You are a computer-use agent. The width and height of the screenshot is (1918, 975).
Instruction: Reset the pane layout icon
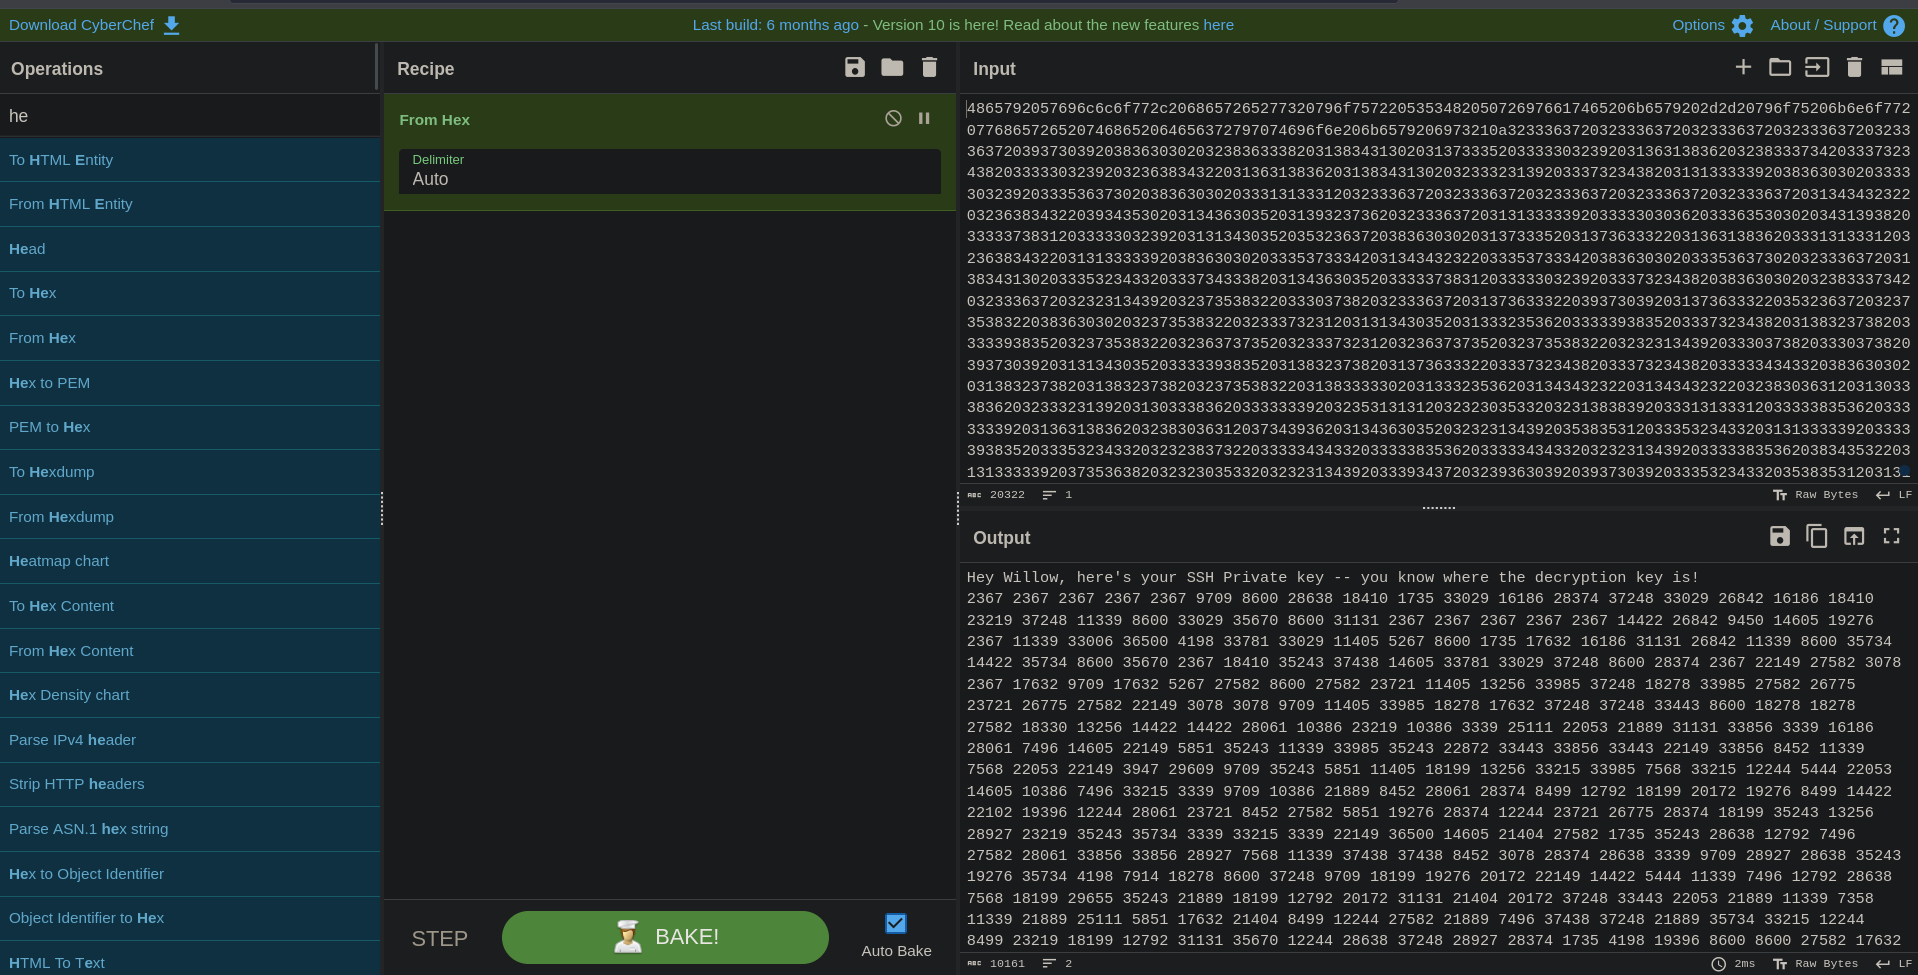[x=1891, y=67]
